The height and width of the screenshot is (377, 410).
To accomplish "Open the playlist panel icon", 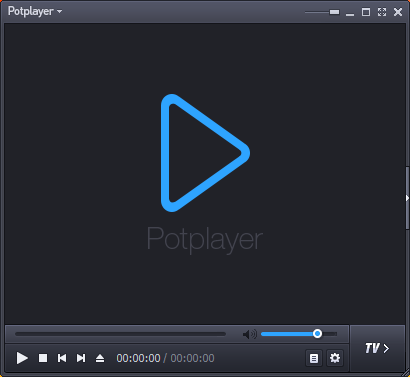I will [x=314, y=358].
